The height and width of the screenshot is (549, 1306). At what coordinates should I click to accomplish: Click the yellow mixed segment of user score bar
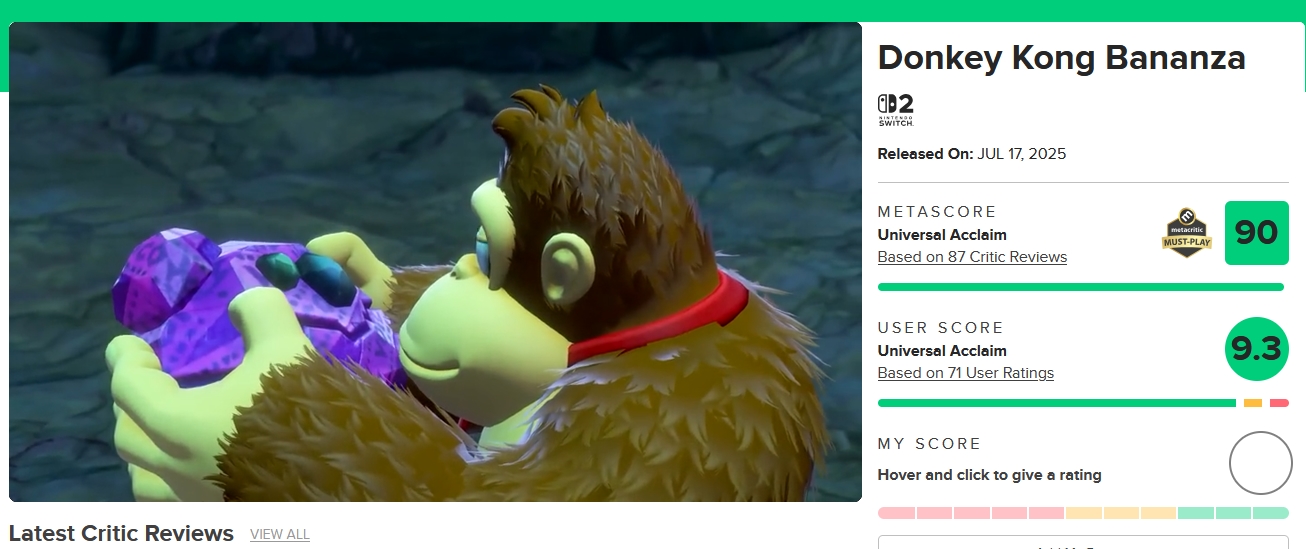[x=1253, y=403]
